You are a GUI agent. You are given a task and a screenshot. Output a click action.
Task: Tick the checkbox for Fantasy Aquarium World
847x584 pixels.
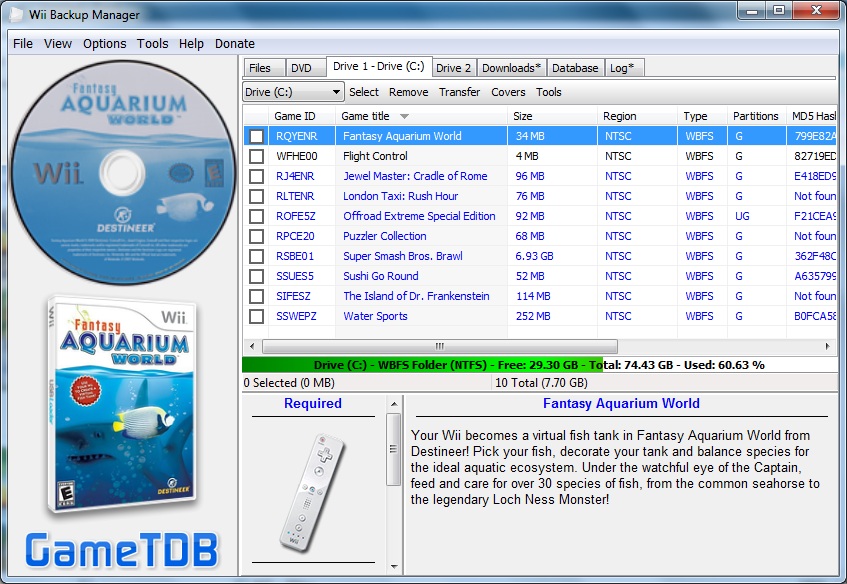[x=256, y=136]
